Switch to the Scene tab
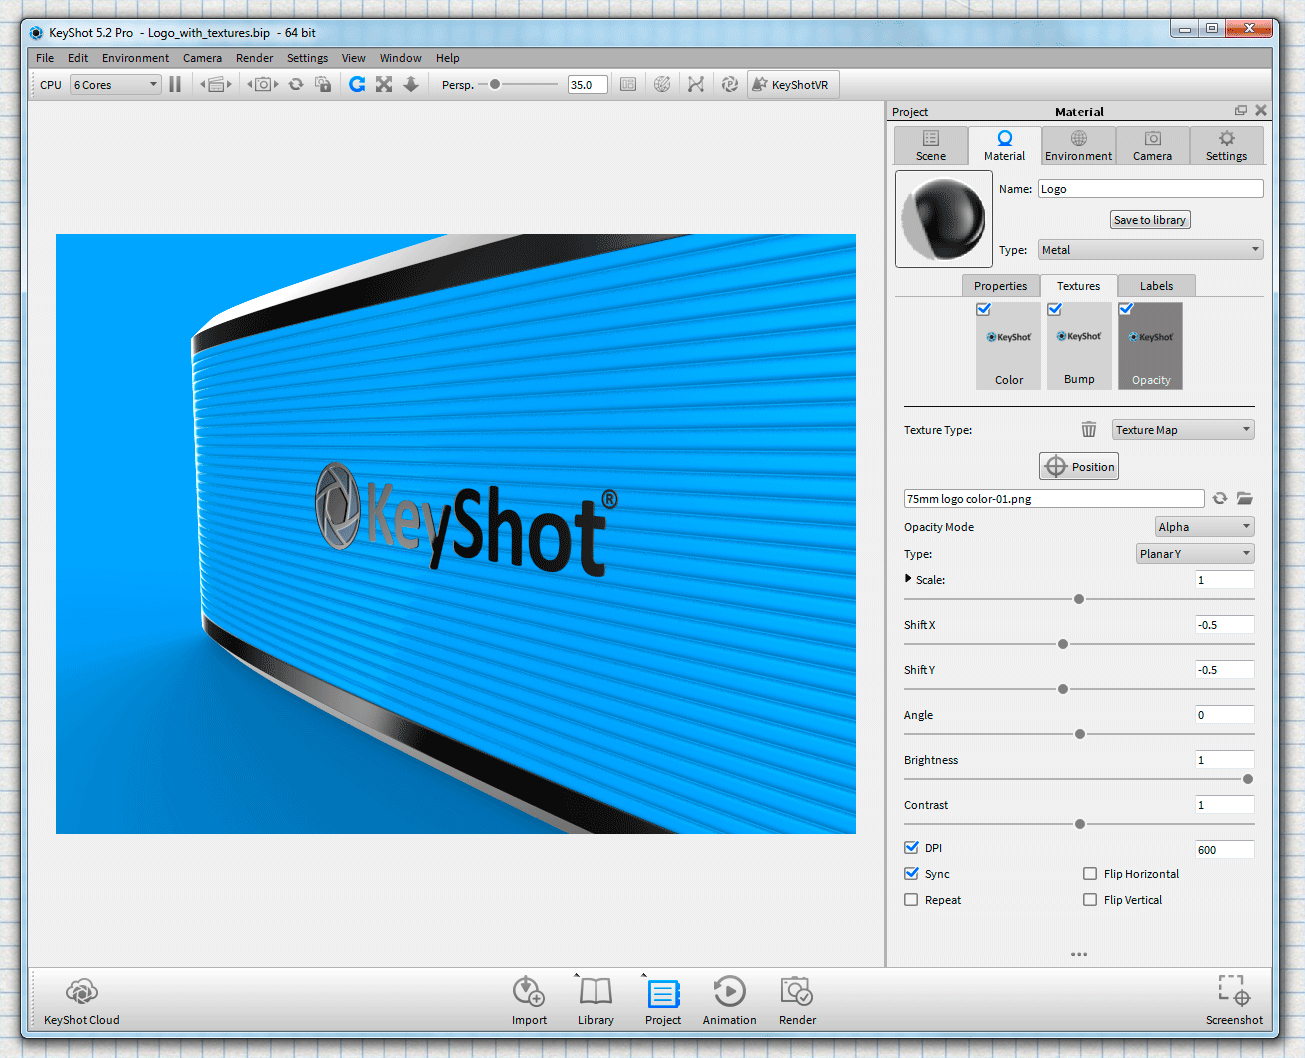 (x=931, y=145)
